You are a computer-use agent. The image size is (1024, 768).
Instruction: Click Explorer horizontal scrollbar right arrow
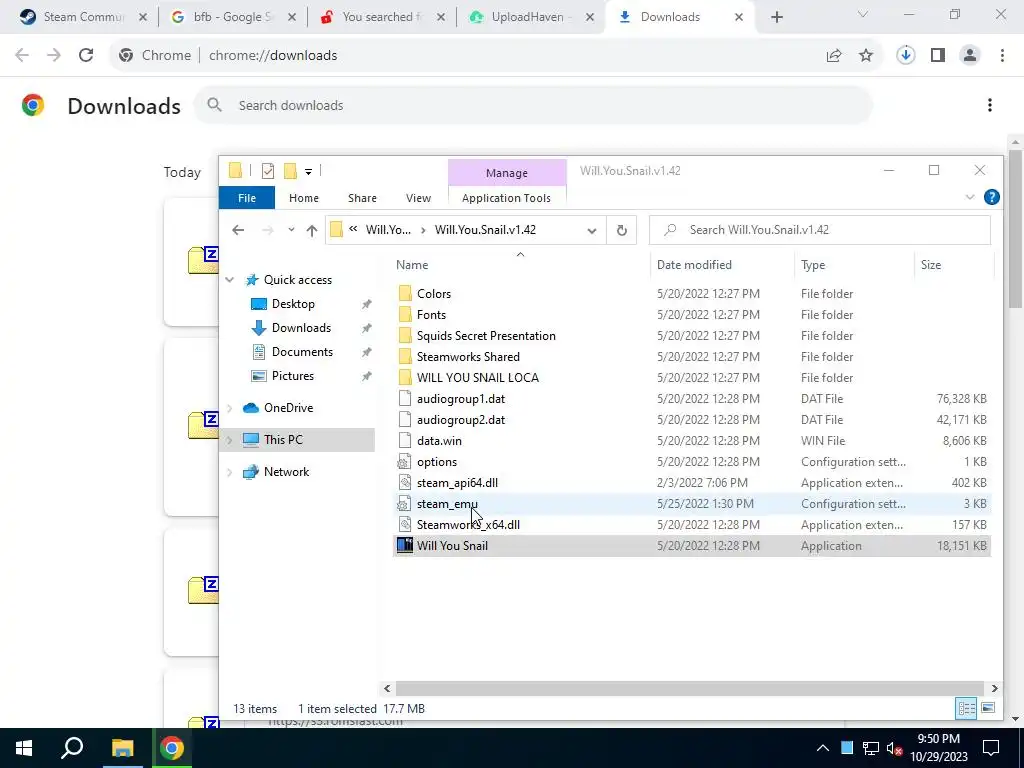[x=994, y=688]
